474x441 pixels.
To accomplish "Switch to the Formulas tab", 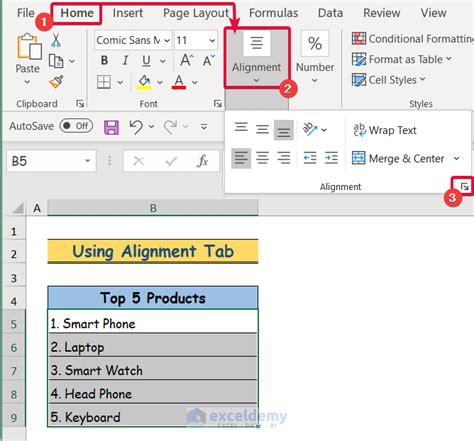I will pos(274,13).
